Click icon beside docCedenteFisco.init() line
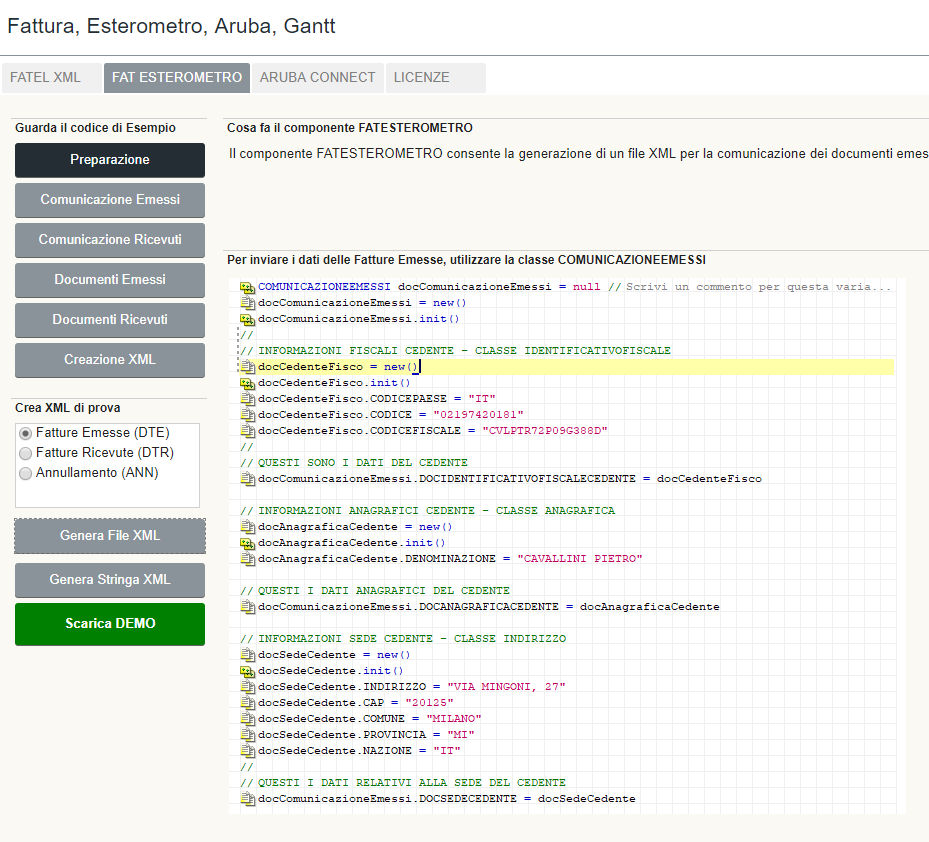The image size is (929, 842). (247, 383)
